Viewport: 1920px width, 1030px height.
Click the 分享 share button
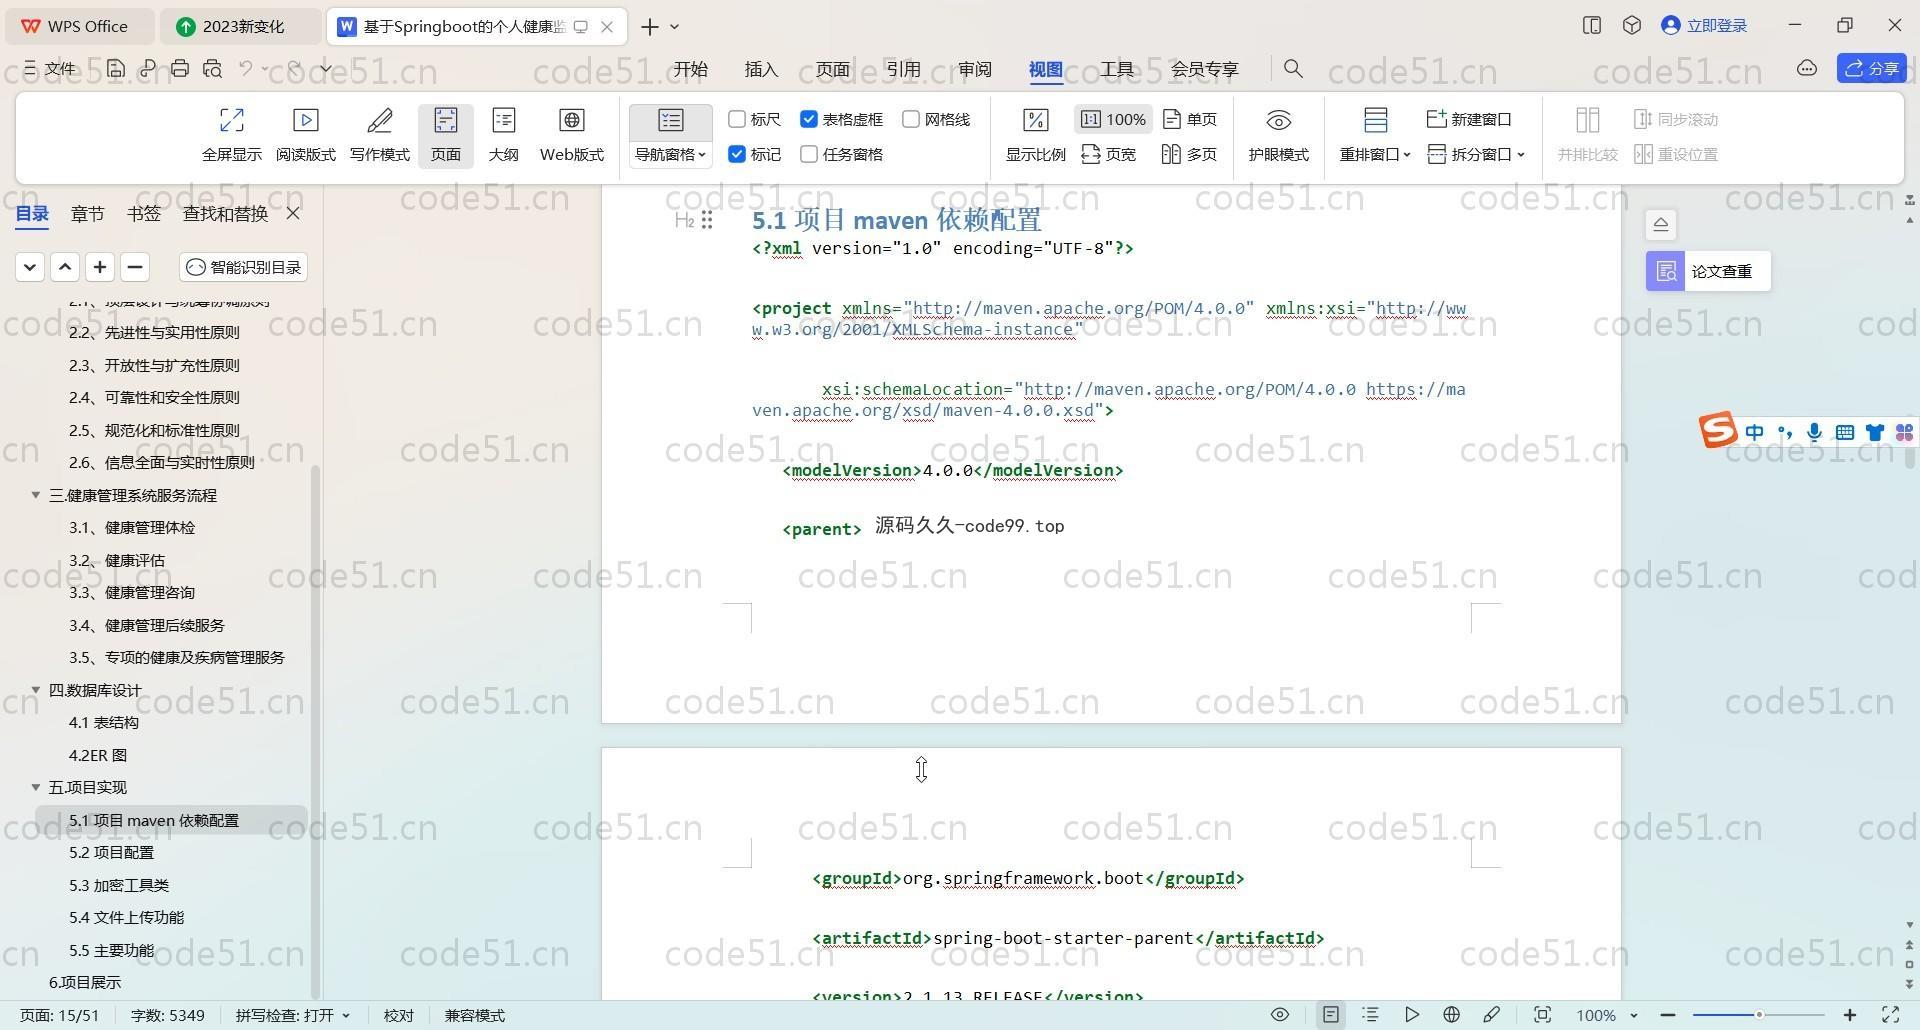pos(1871,68)
